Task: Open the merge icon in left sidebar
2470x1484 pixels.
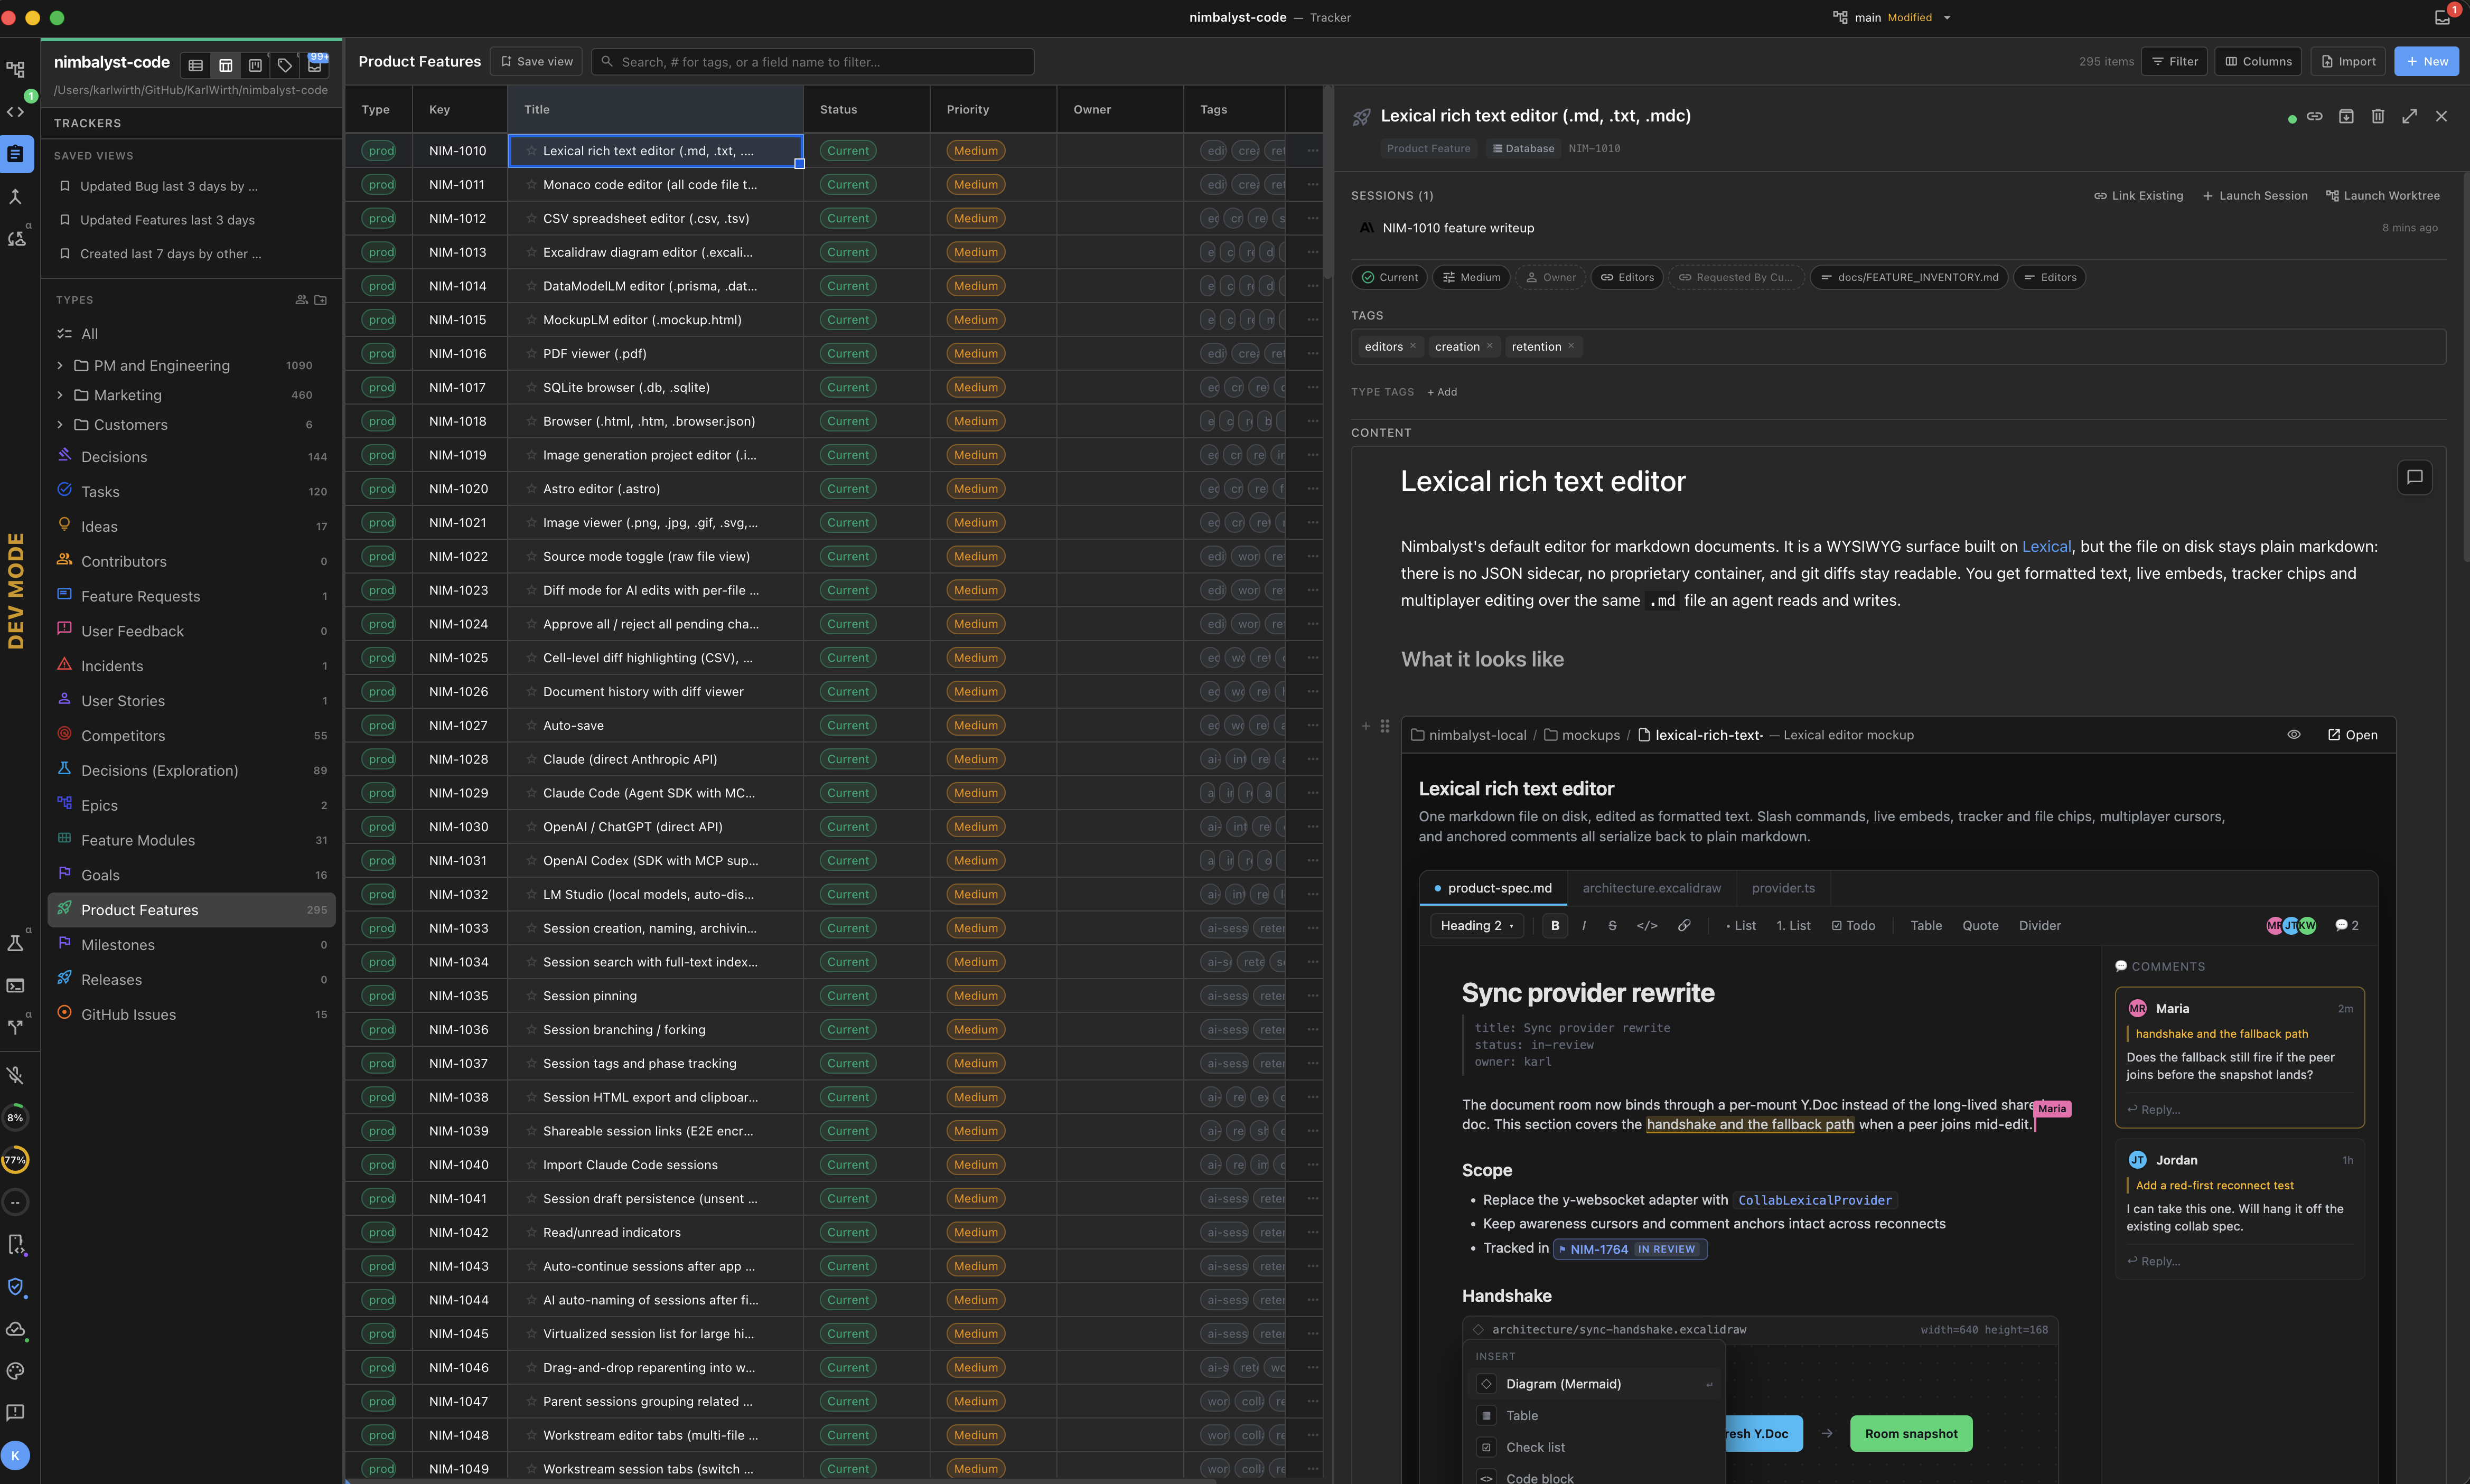Action: (x=16, y=197)
